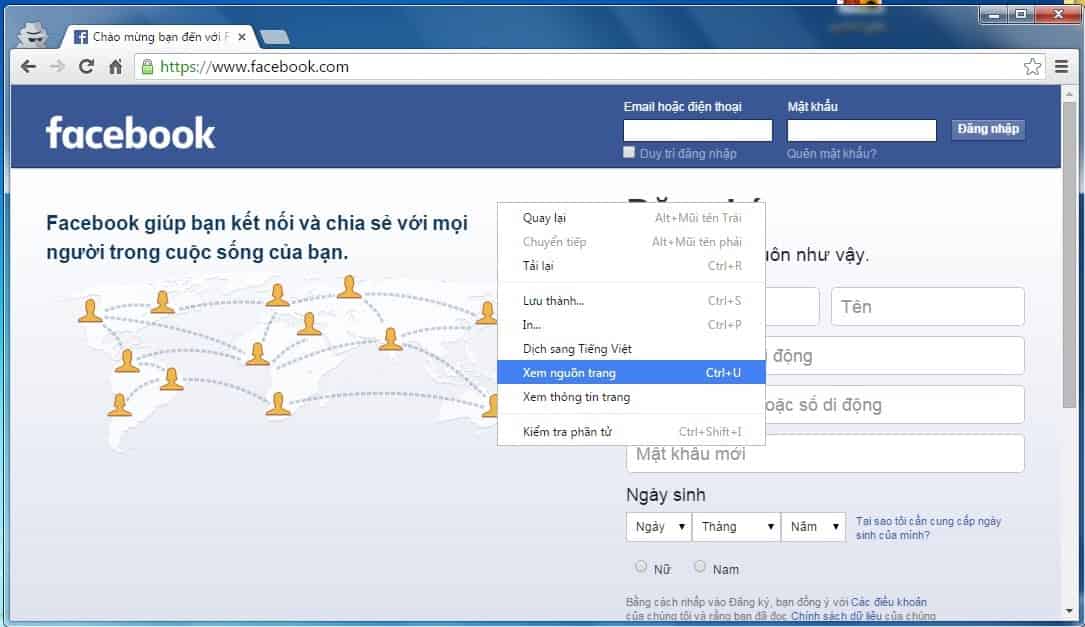Select In... print menu entry
This screenshot has height=627, width=1085.
[x=631, y=325]
